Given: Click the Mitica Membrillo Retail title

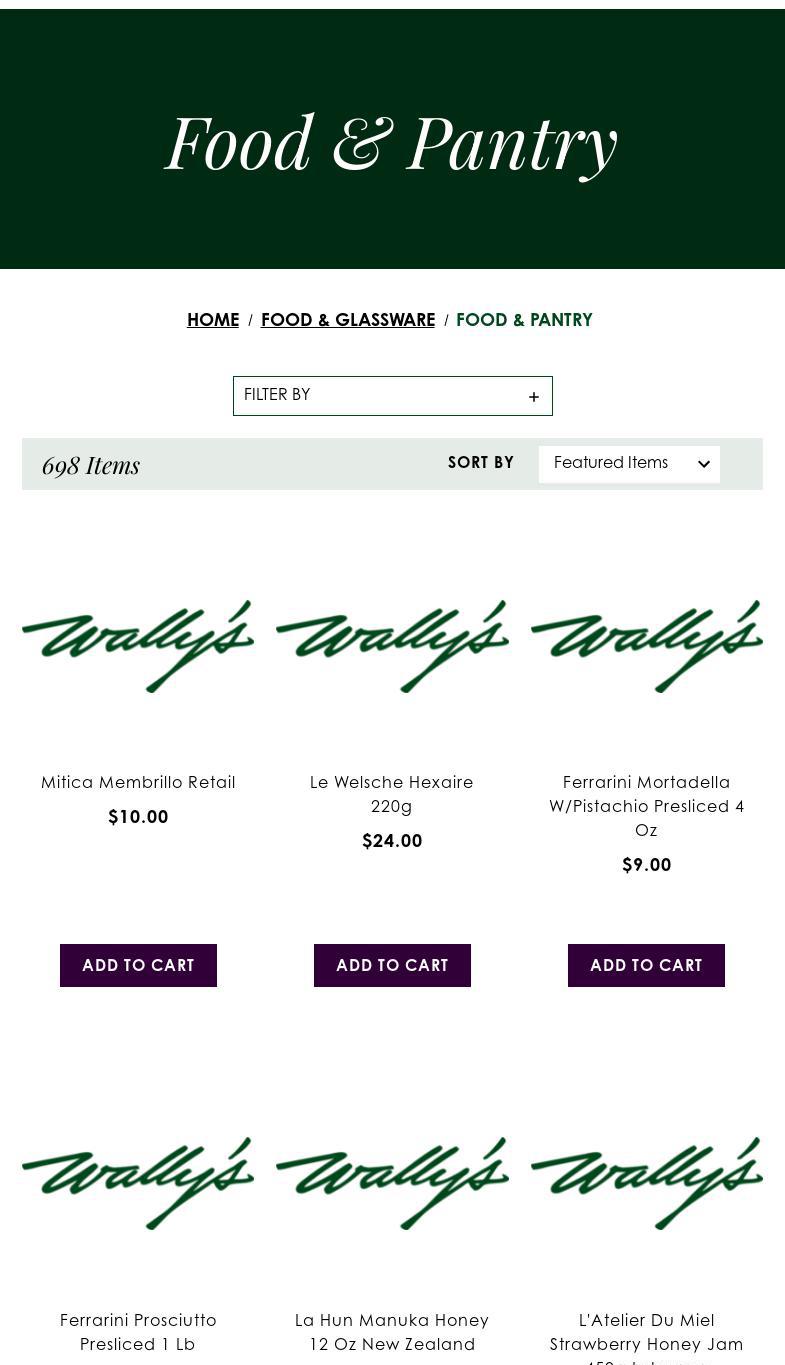Looking at the screenshot, I should pos(138,783).
